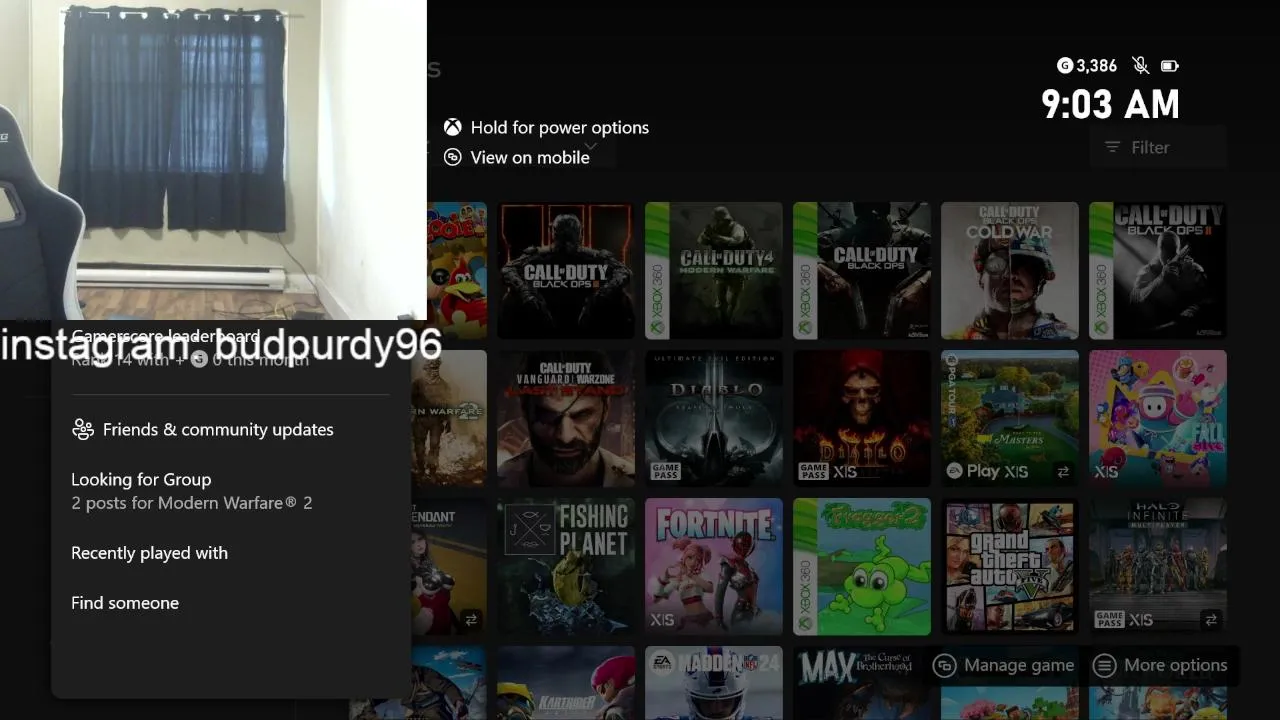Open the Call of Duty Black Ops III tile
The image size is (1280, 720).
click(565, 271)
